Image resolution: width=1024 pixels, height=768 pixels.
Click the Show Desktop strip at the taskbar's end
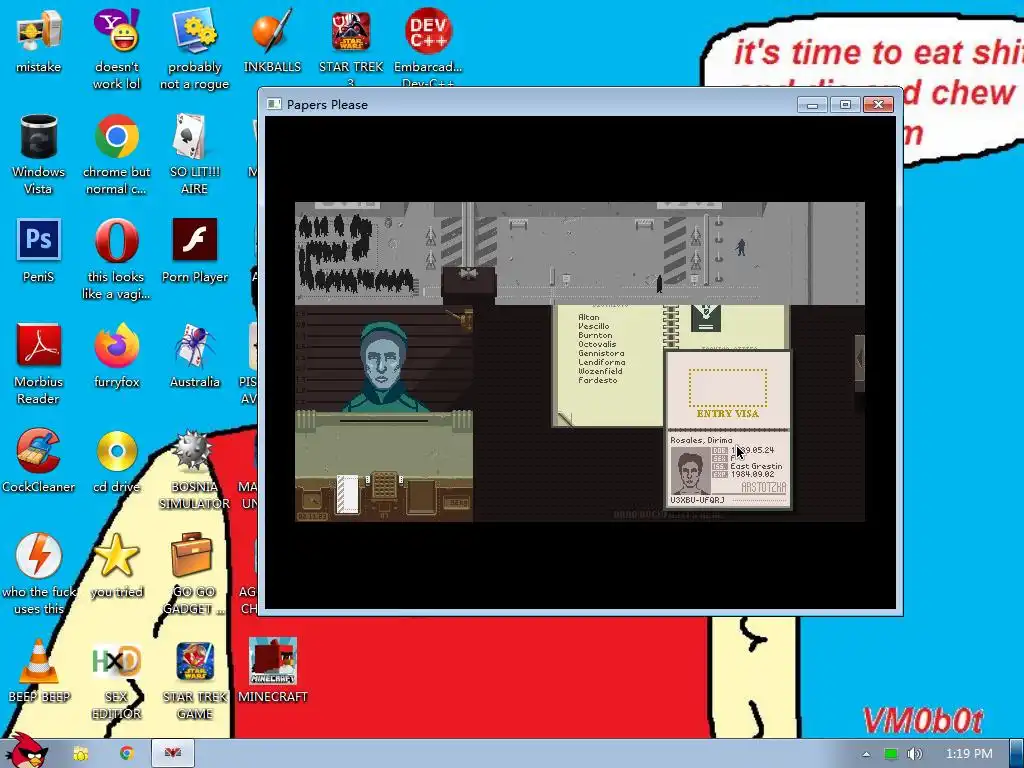coord(1017,754)
